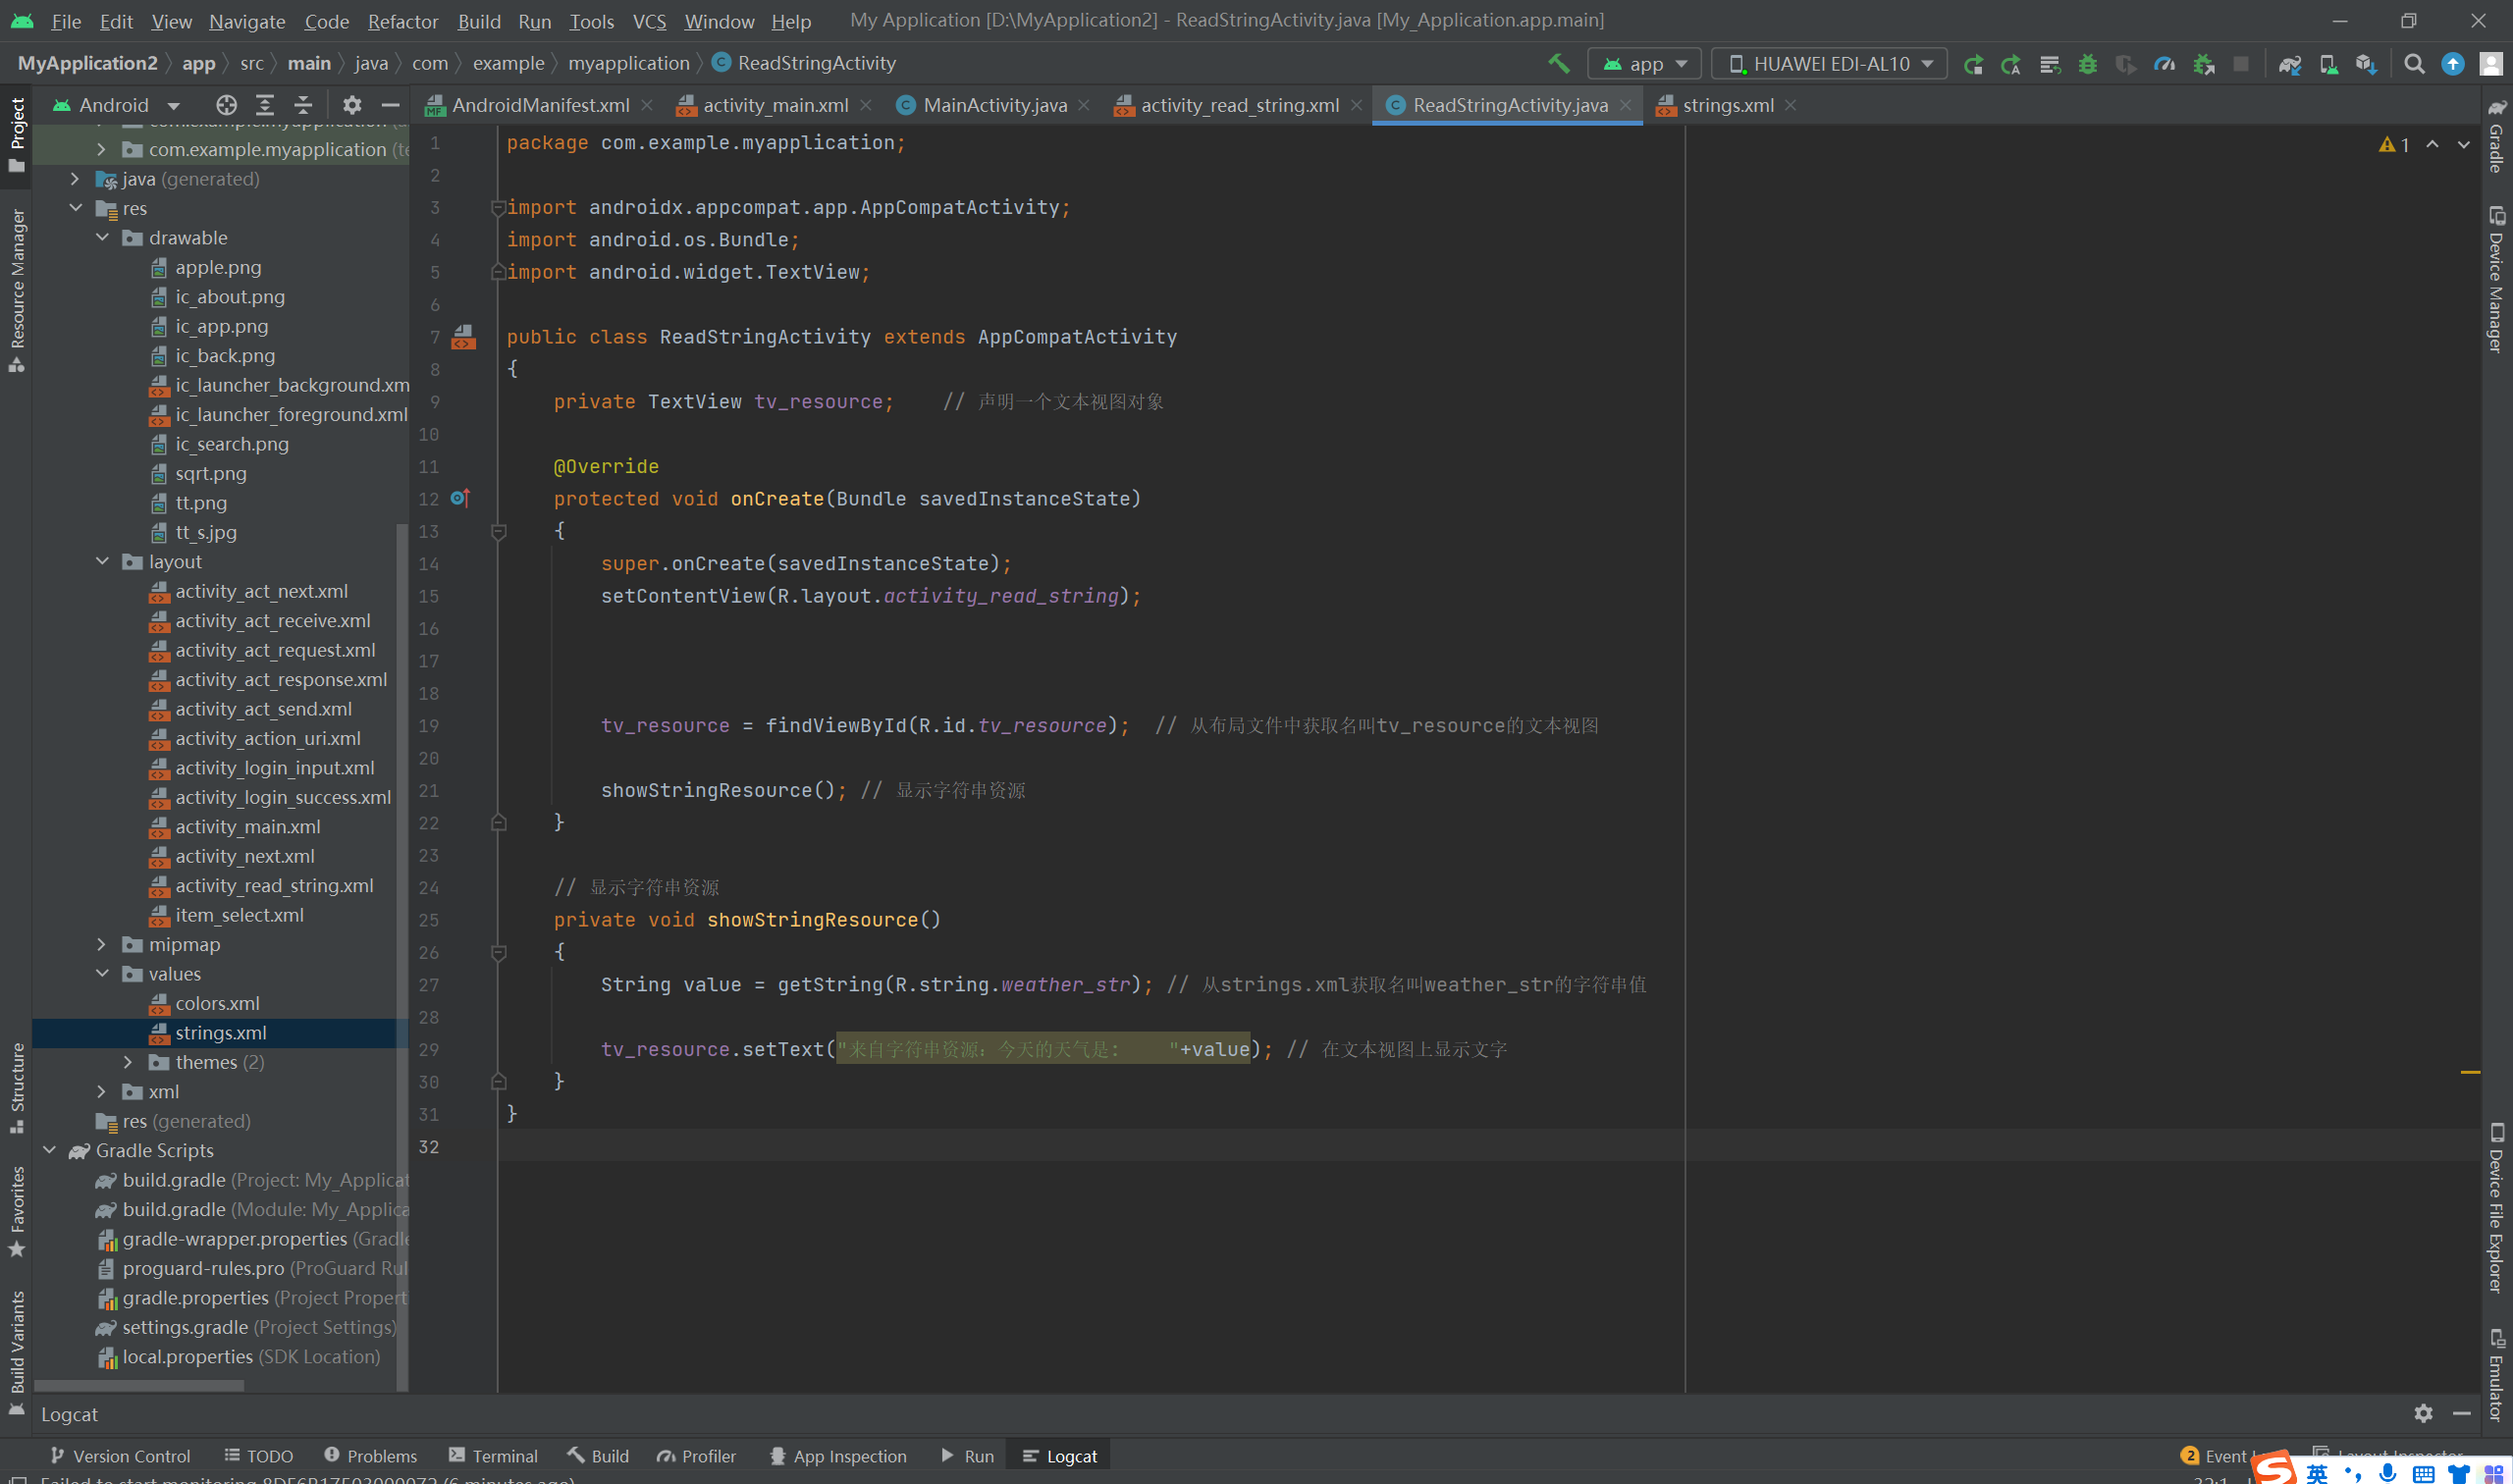The width and height of the screenshot is (2513, 1484).
Task: Collapse all in the project tree
Action: (x=303, y=105)
